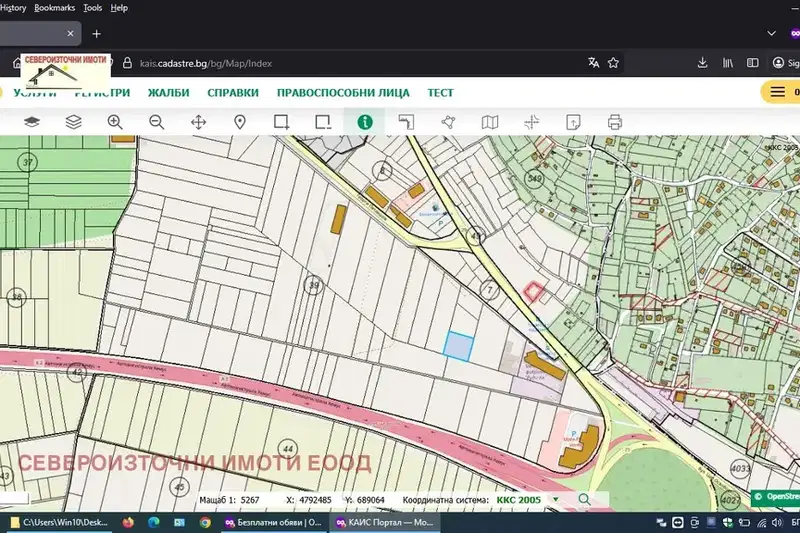This screenshot has width=800, height=533.
Task: Click the red outlined parcel on map
Action: 534,292
